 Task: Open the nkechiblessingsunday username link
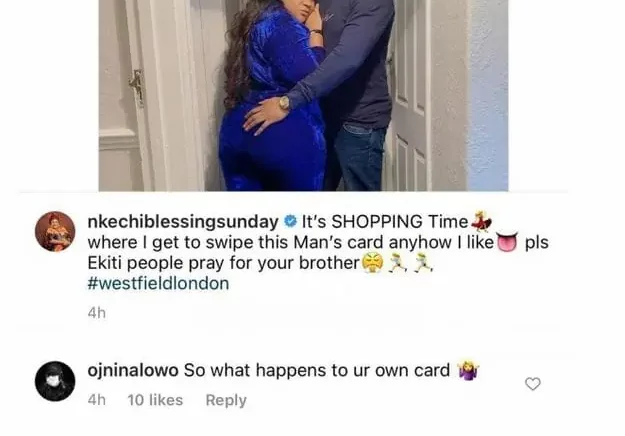pos(183,222)
